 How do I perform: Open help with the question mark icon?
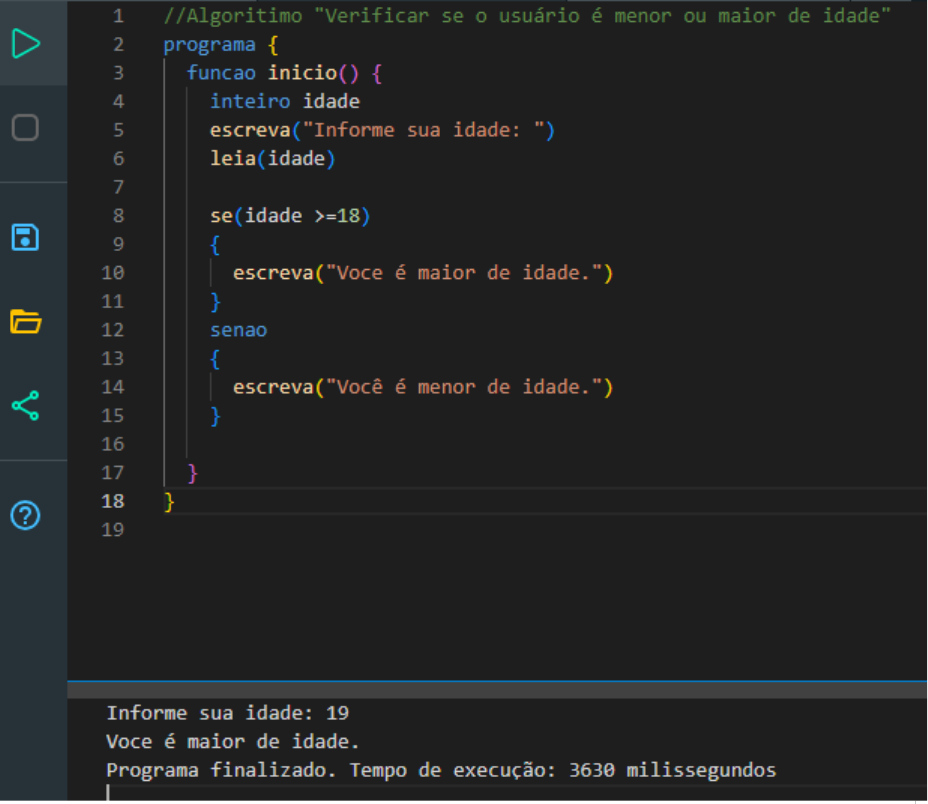coord(25,516)
